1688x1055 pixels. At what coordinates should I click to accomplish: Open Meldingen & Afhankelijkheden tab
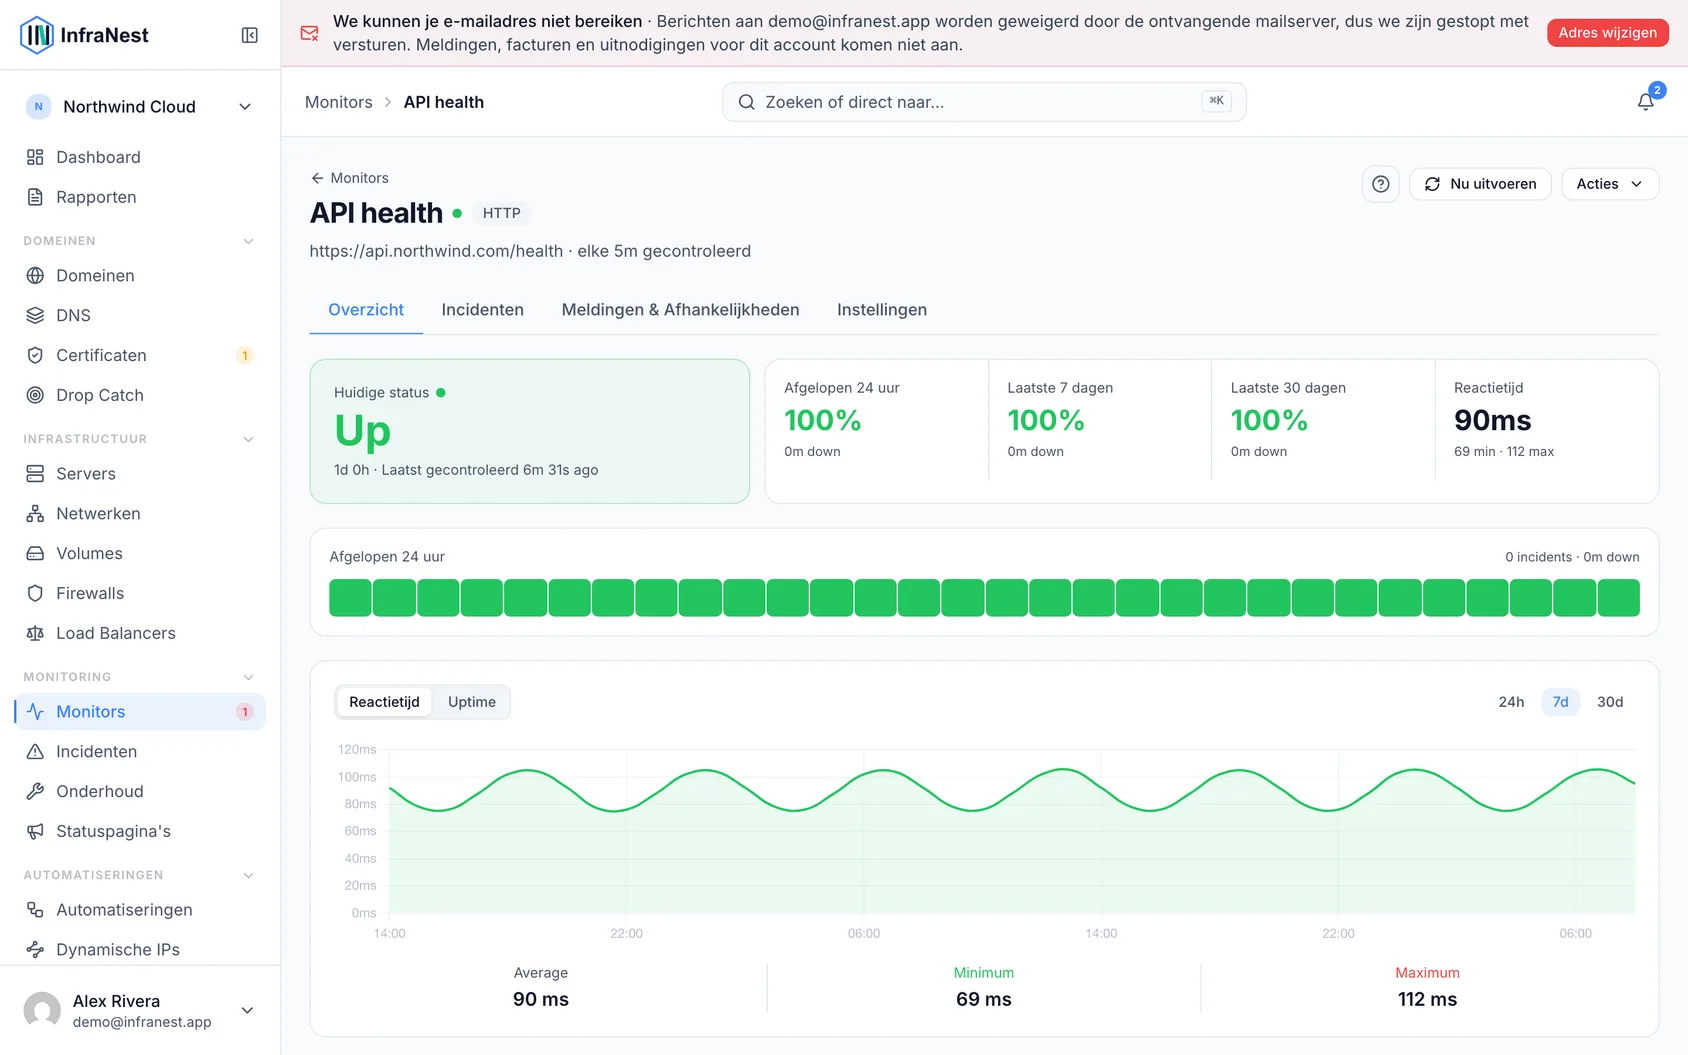pyautogui.click(x=680, y=310)
